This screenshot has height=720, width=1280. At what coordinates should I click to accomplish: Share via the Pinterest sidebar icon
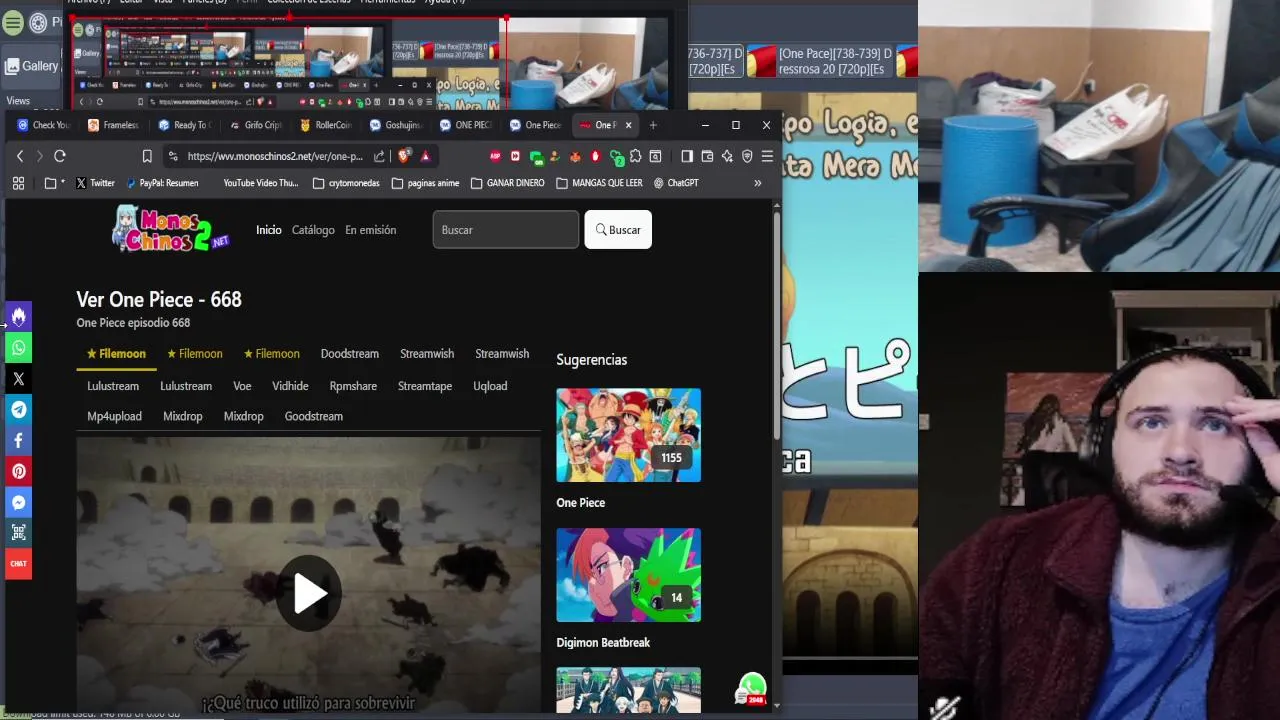[x=18, y=472]
